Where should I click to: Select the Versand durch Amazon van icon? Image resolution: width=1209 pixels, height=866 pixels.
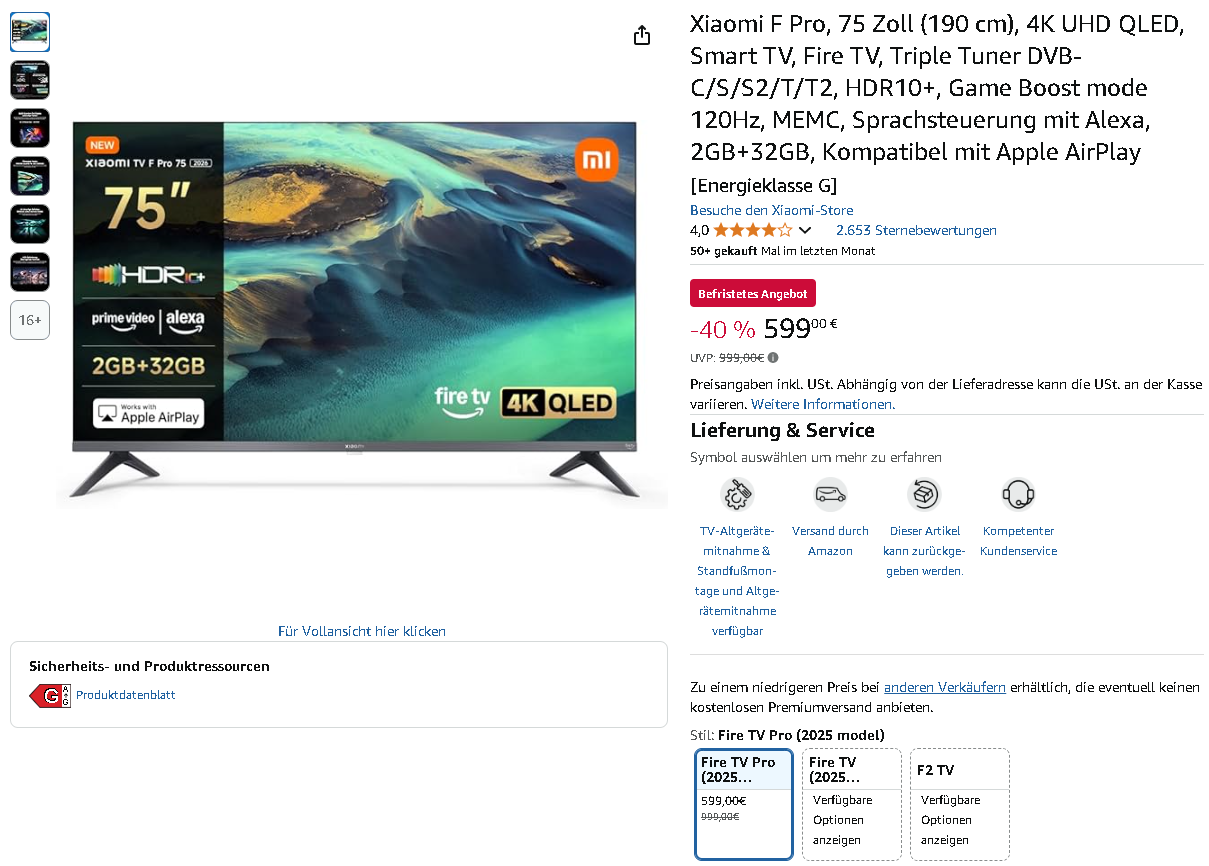(x=830, y=494)
